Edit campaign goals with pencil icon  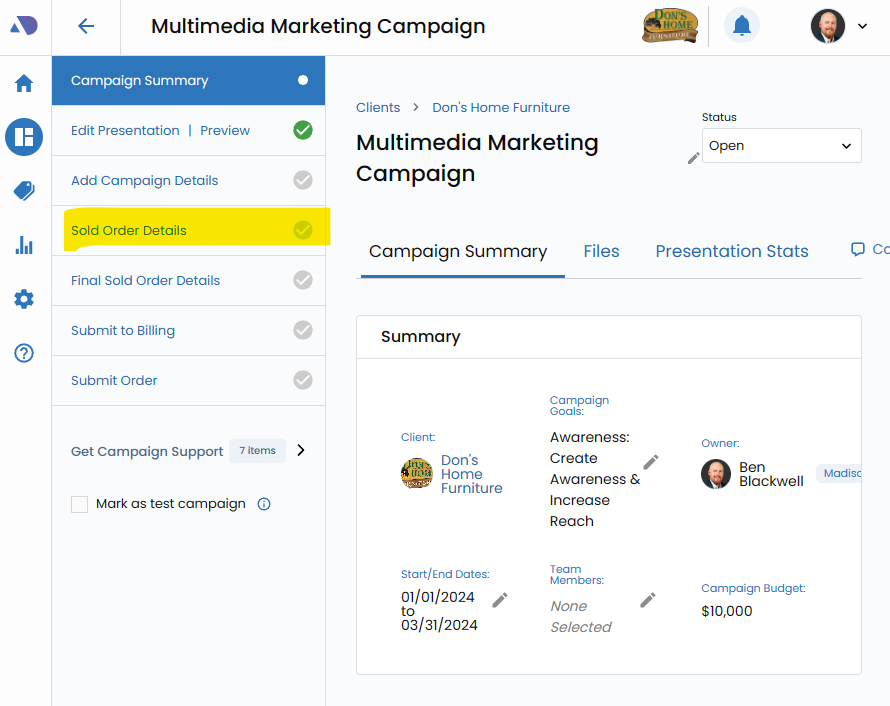(x=651, y=461)
